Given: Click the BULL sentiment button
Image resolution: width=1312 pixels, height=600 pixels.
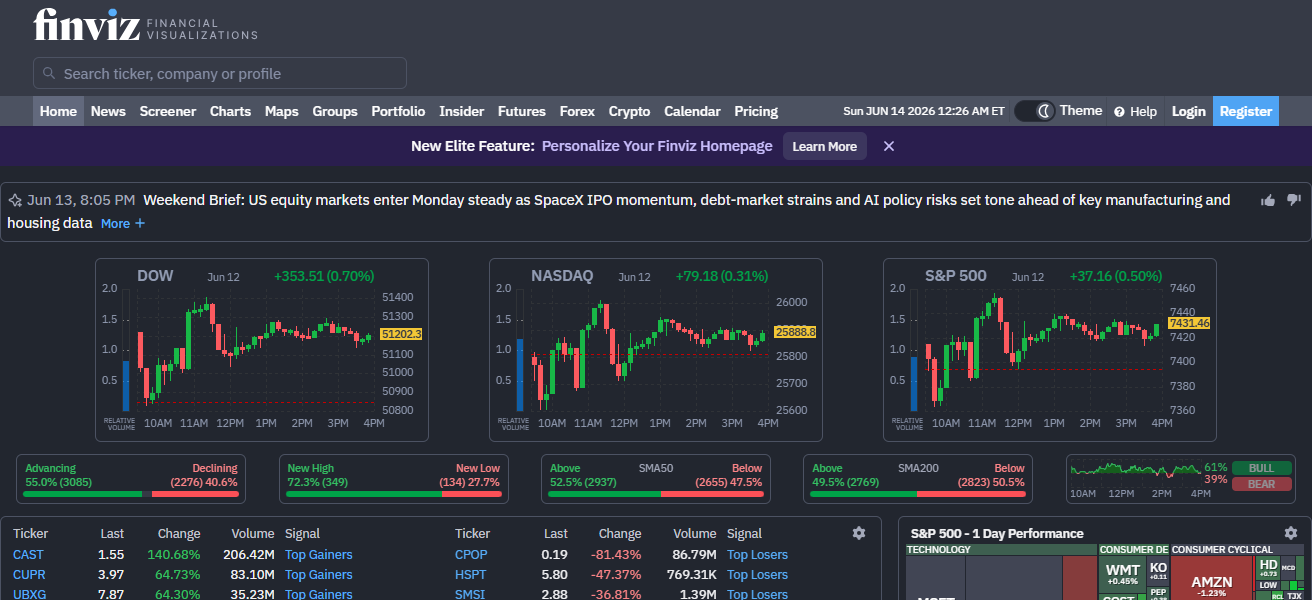Looking at the screenshot, I should point(1262,468).
